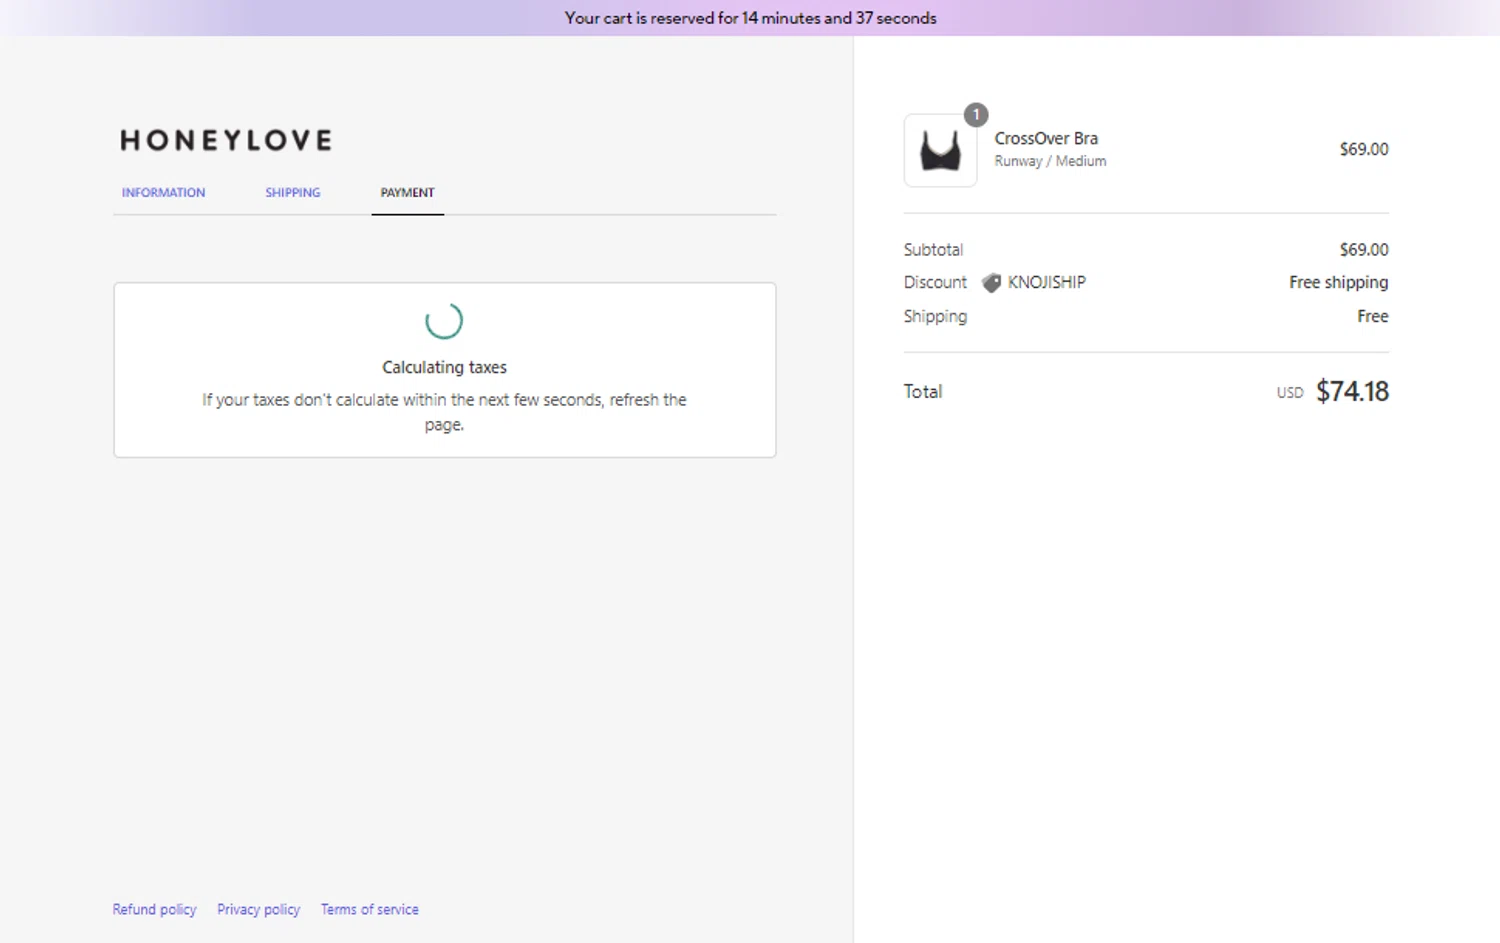Click the Discount label
The width and height of the screenshot is (1500, 943).
click(x=935, y=282)
